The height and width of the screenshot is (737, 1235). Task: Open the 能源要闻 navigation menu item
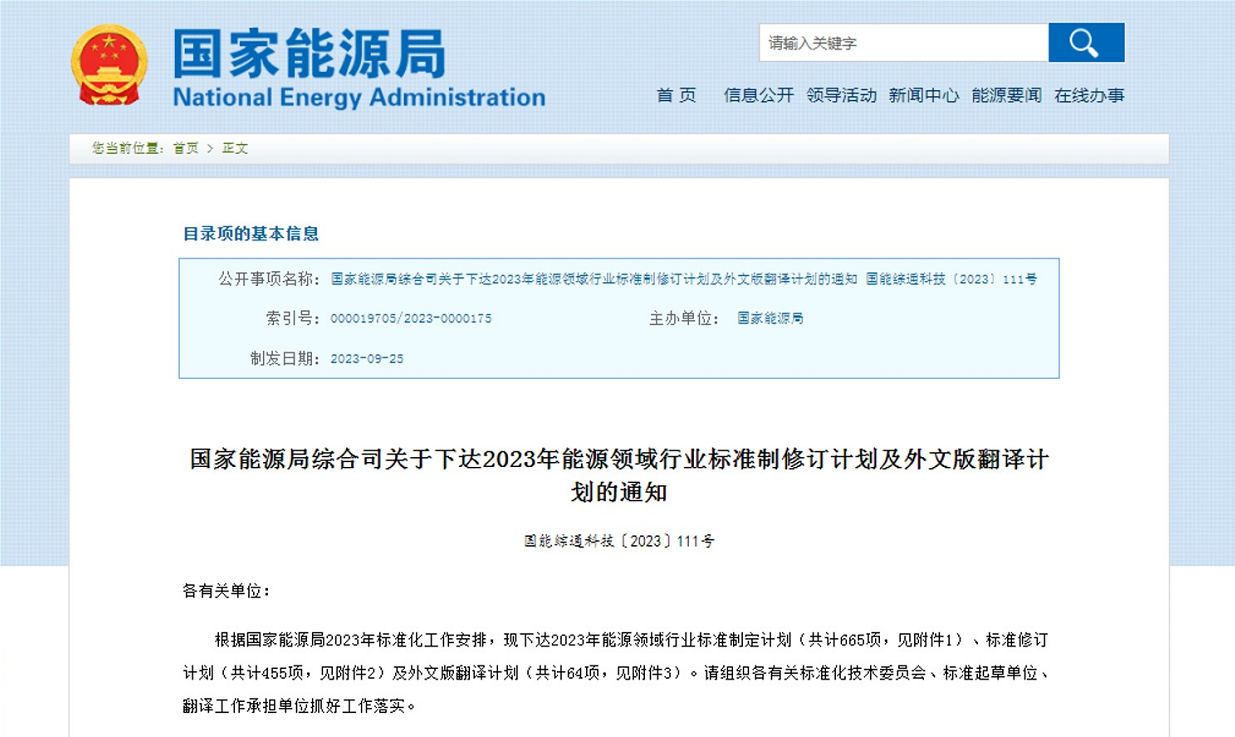tap(1006, 96)
